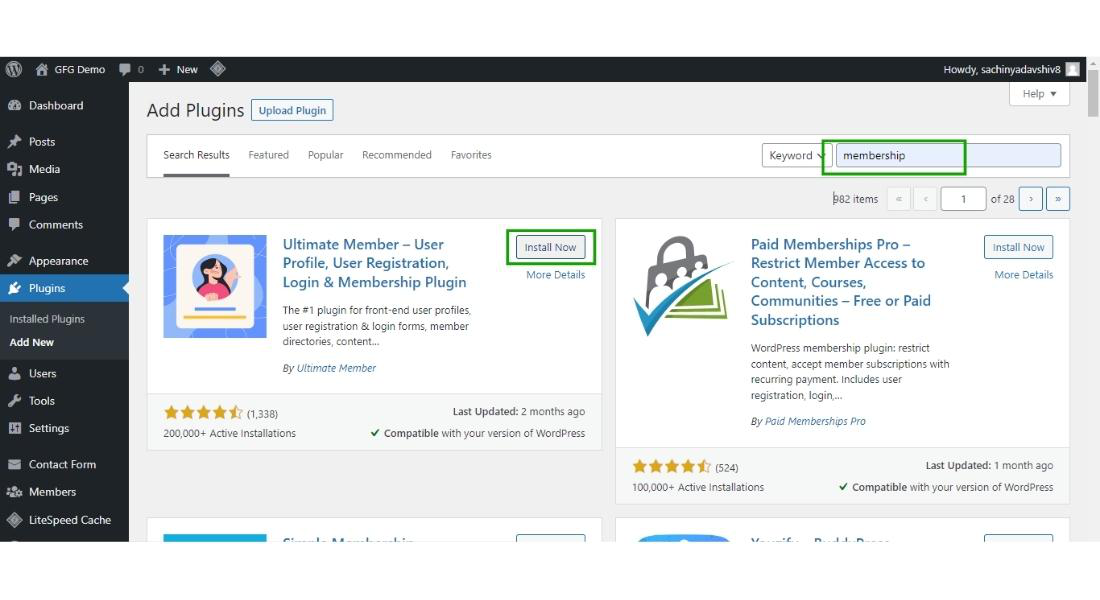This screenshot has width=1100, height=600.
Task: Click the Members group icon
Action: click(15, 492)
